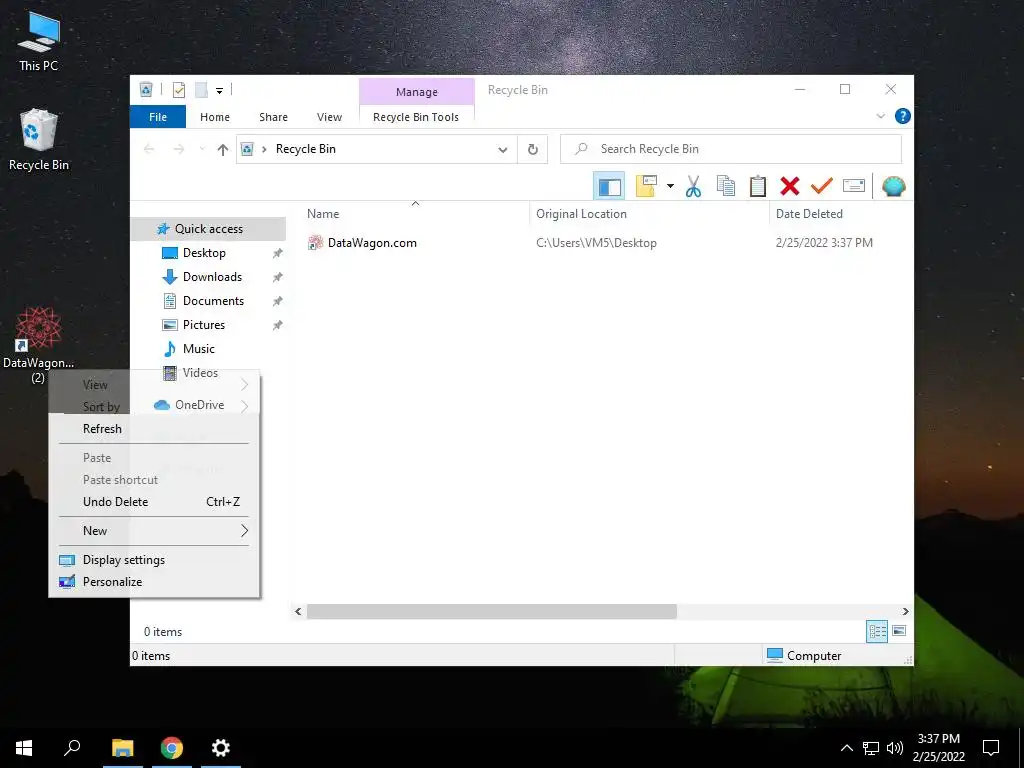Click the envelope E-mail toolbar icon

(x=854, y=186)
